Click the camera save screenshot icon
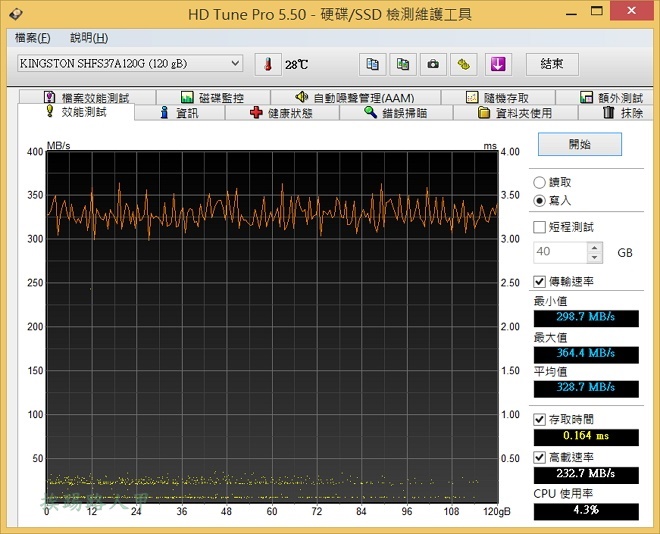The height and width of the screenshot is (534, 660). point(433,64)
